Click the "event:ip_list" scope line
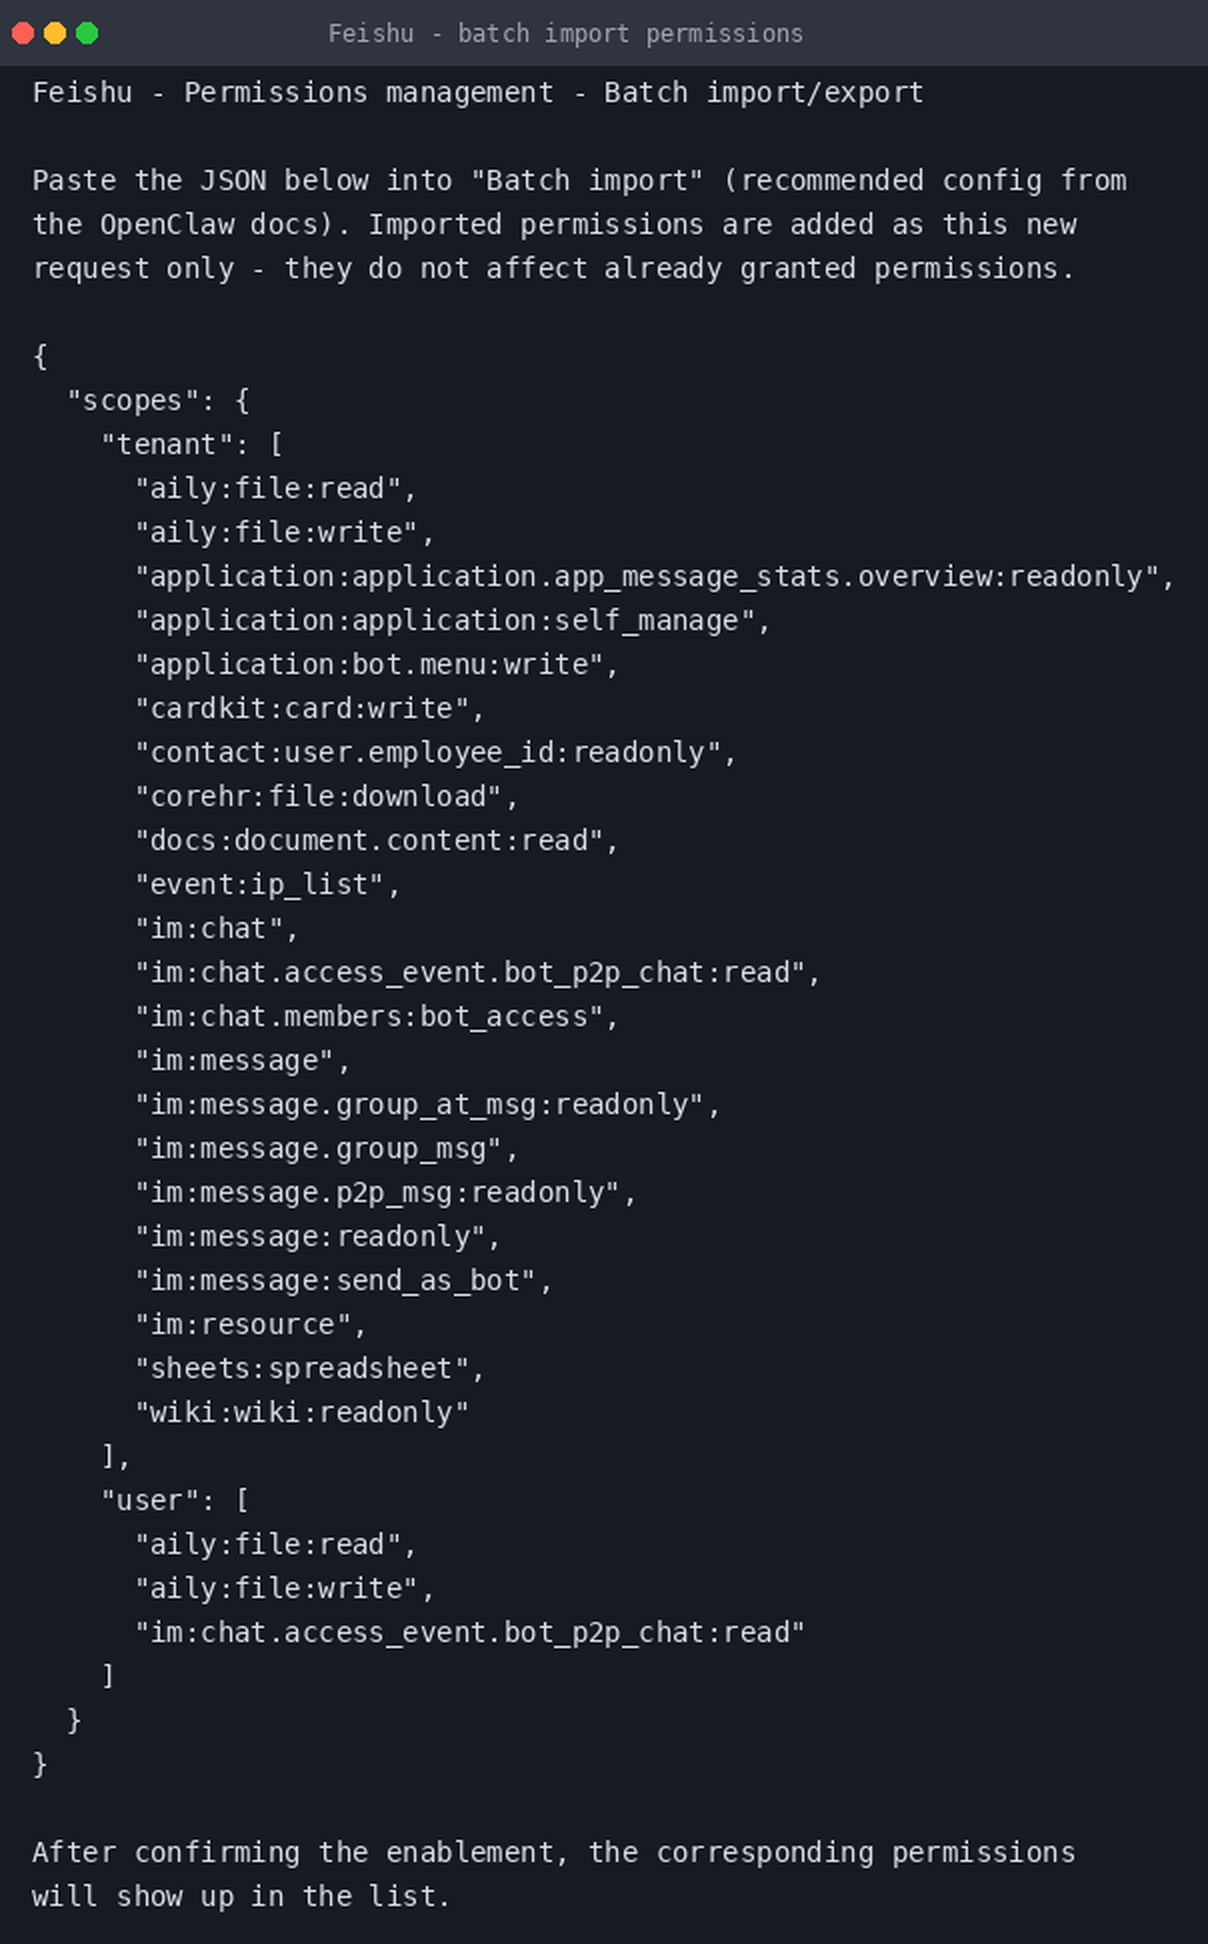Viewport: 1208px width, 1944px height. click(267, 885)
